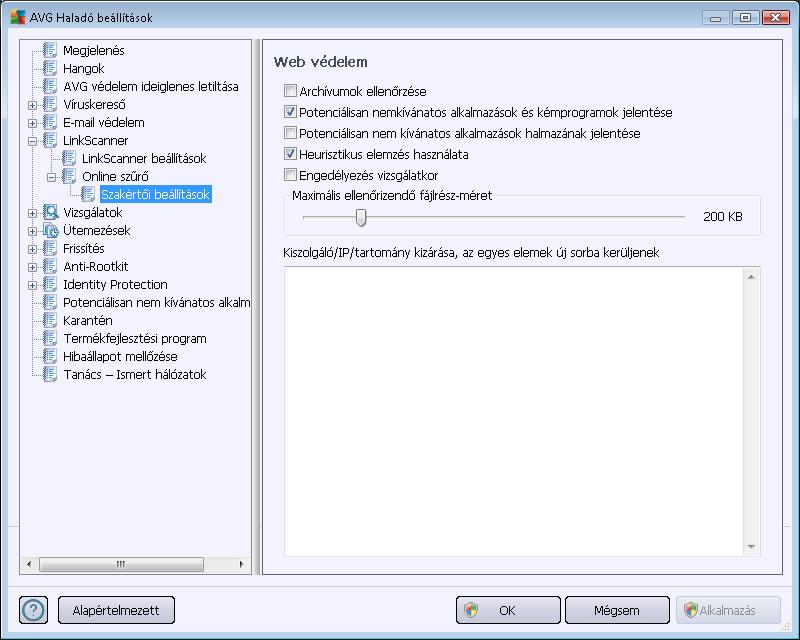
Task: Collapse the LinkScanner tree node
Action: [33, 141]
